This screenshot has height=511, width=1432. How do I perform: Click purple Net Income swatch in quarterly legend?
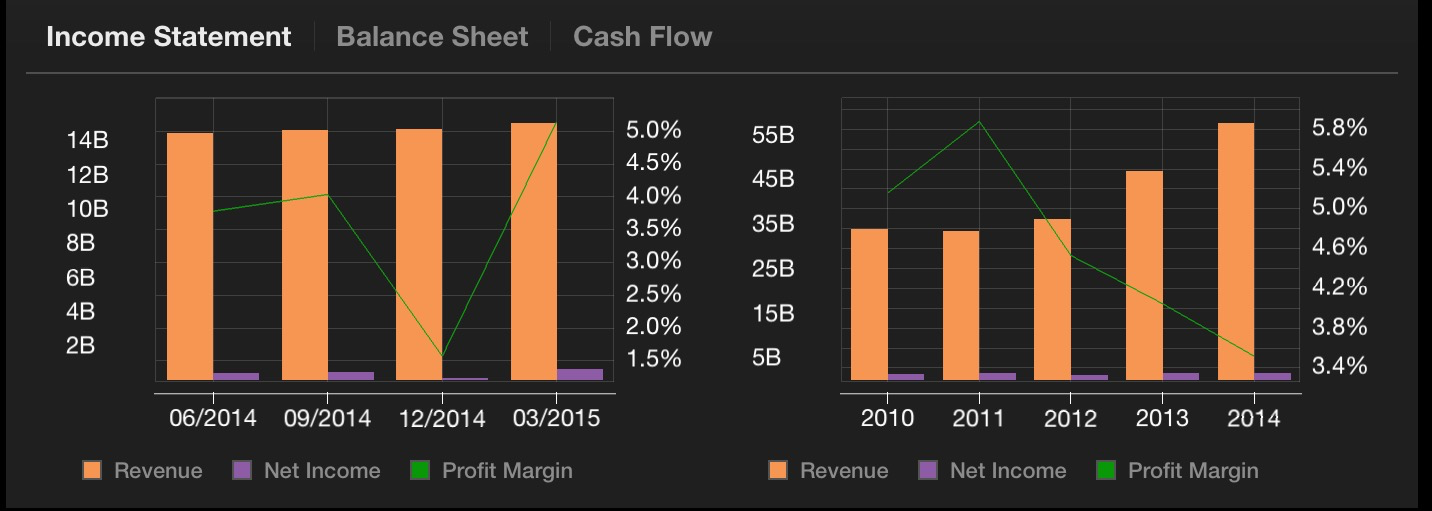point(241,471)
